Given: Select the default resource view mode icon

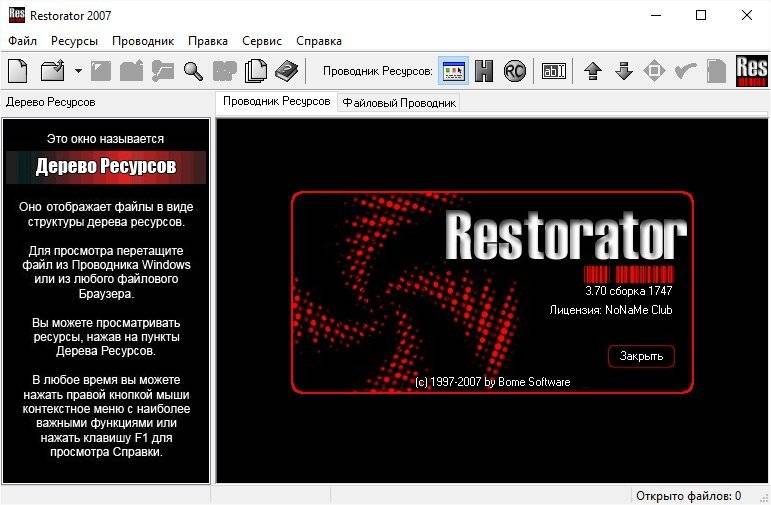Looking at the screenshot, I should (453, 71).
